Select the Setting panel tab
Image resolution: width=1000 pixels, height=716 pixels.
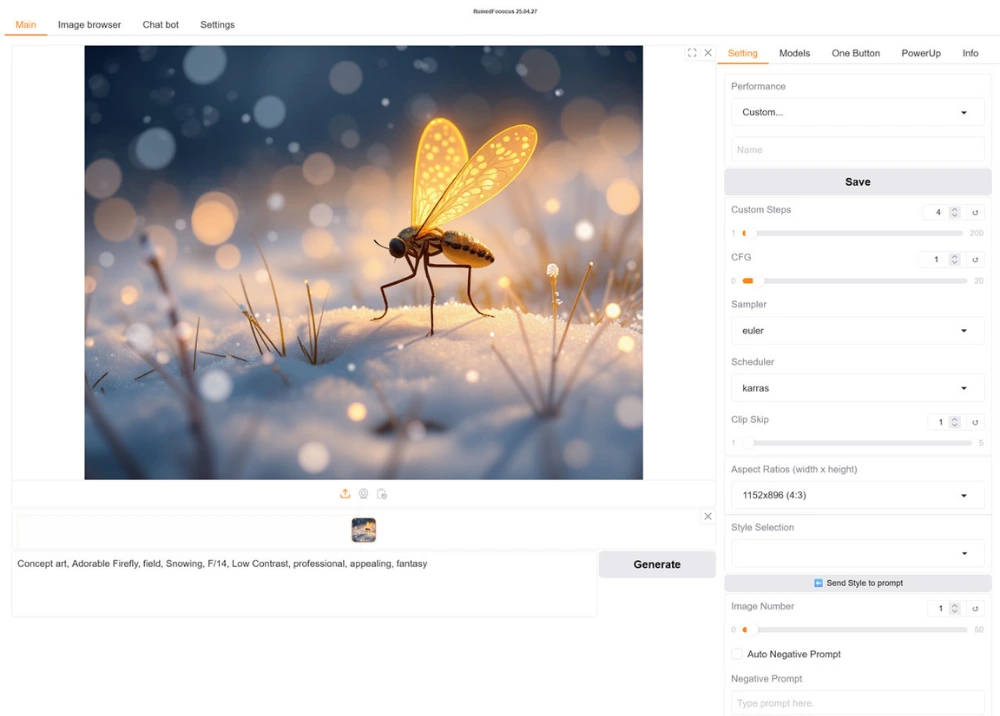tap(742, 54)
